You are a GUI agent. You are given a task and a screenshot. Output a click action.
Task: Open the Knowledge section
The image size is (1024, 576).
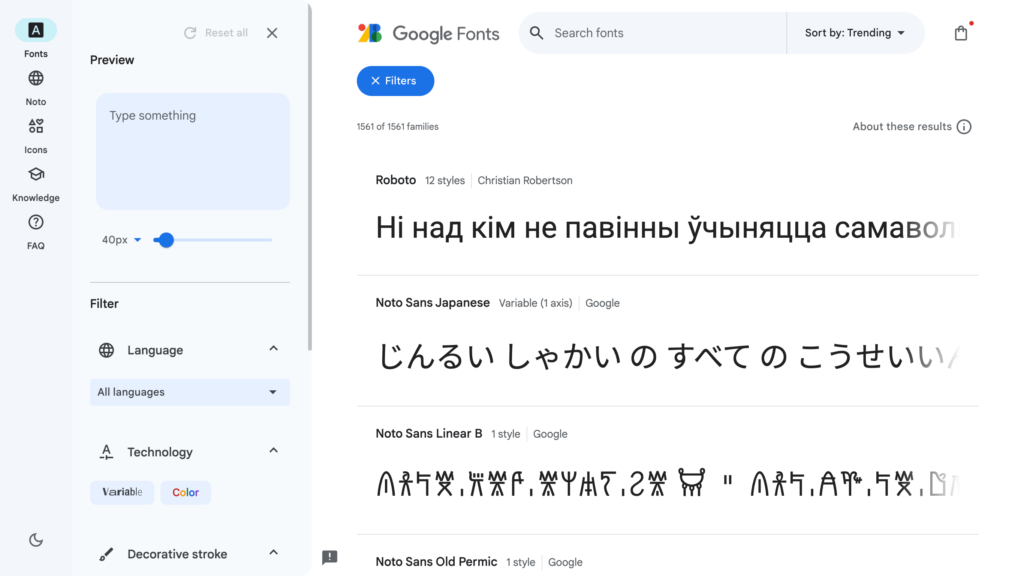click(35, 182)
